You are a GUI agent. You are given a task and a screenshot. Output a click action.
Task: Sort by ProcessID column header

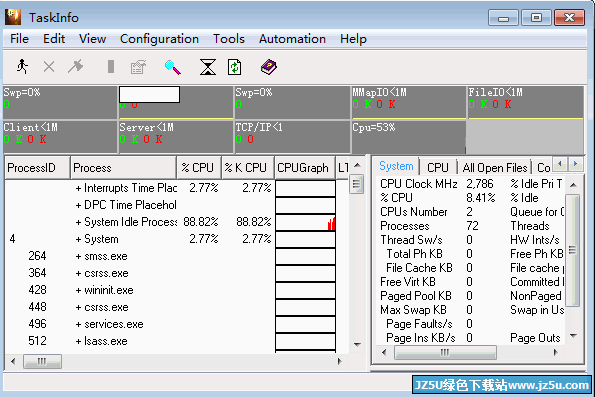[37, 168]
